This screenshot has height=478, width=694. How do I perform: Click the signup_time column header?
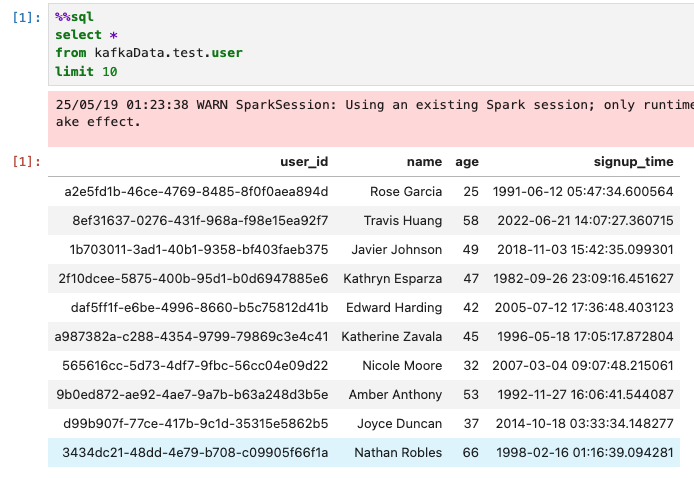tap(633, 162)
